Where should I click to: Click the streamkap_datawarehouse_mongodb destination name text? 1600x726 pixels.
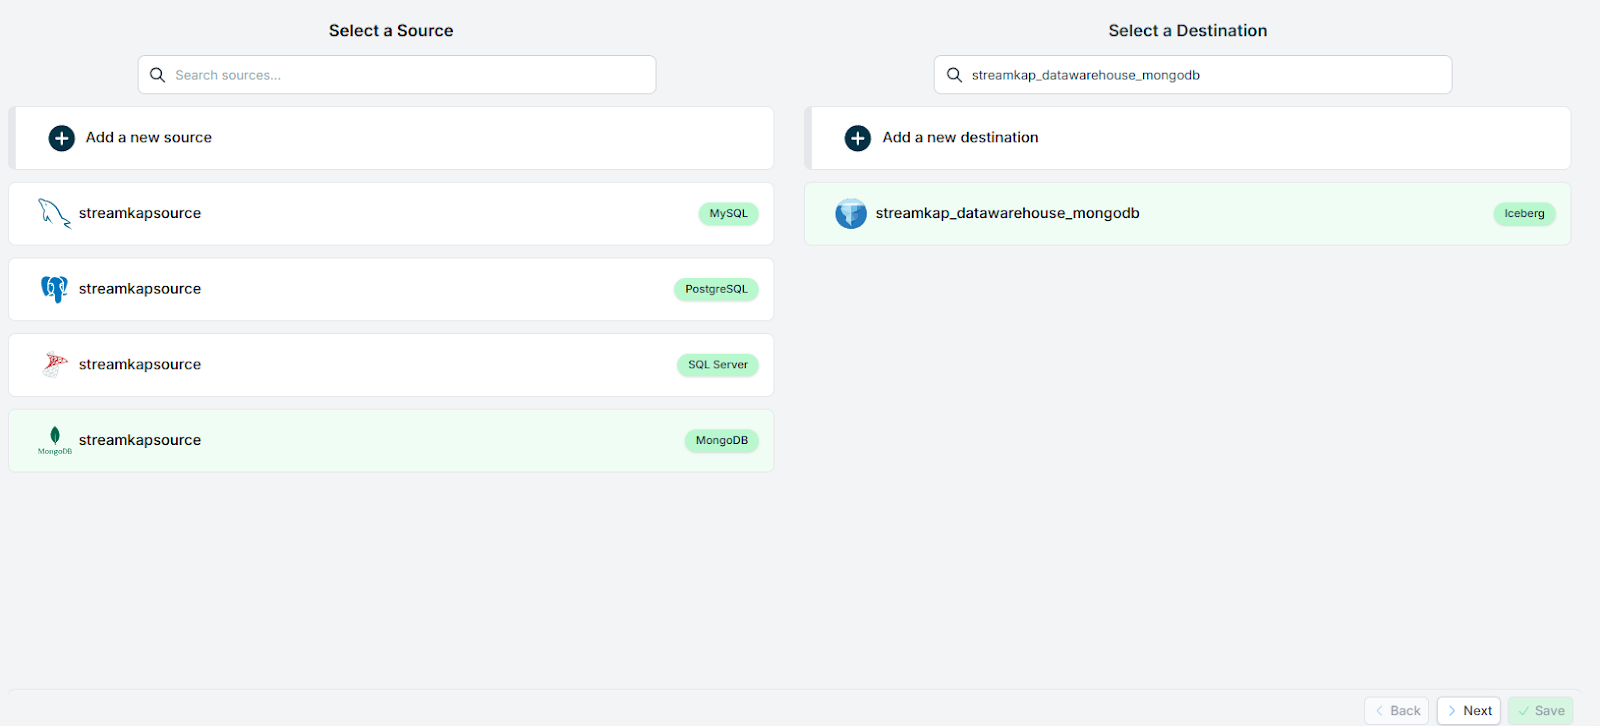tap(1008, 213)
